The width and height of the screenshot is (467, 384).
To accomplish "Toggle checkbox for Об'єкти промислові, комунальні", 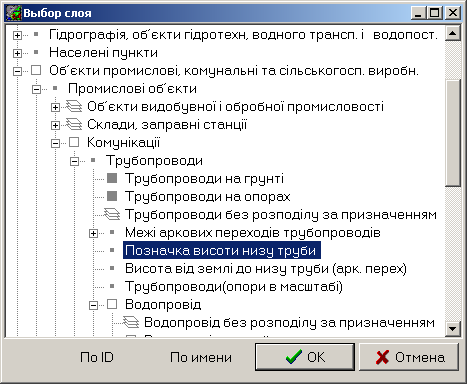I will click(36, 70).
